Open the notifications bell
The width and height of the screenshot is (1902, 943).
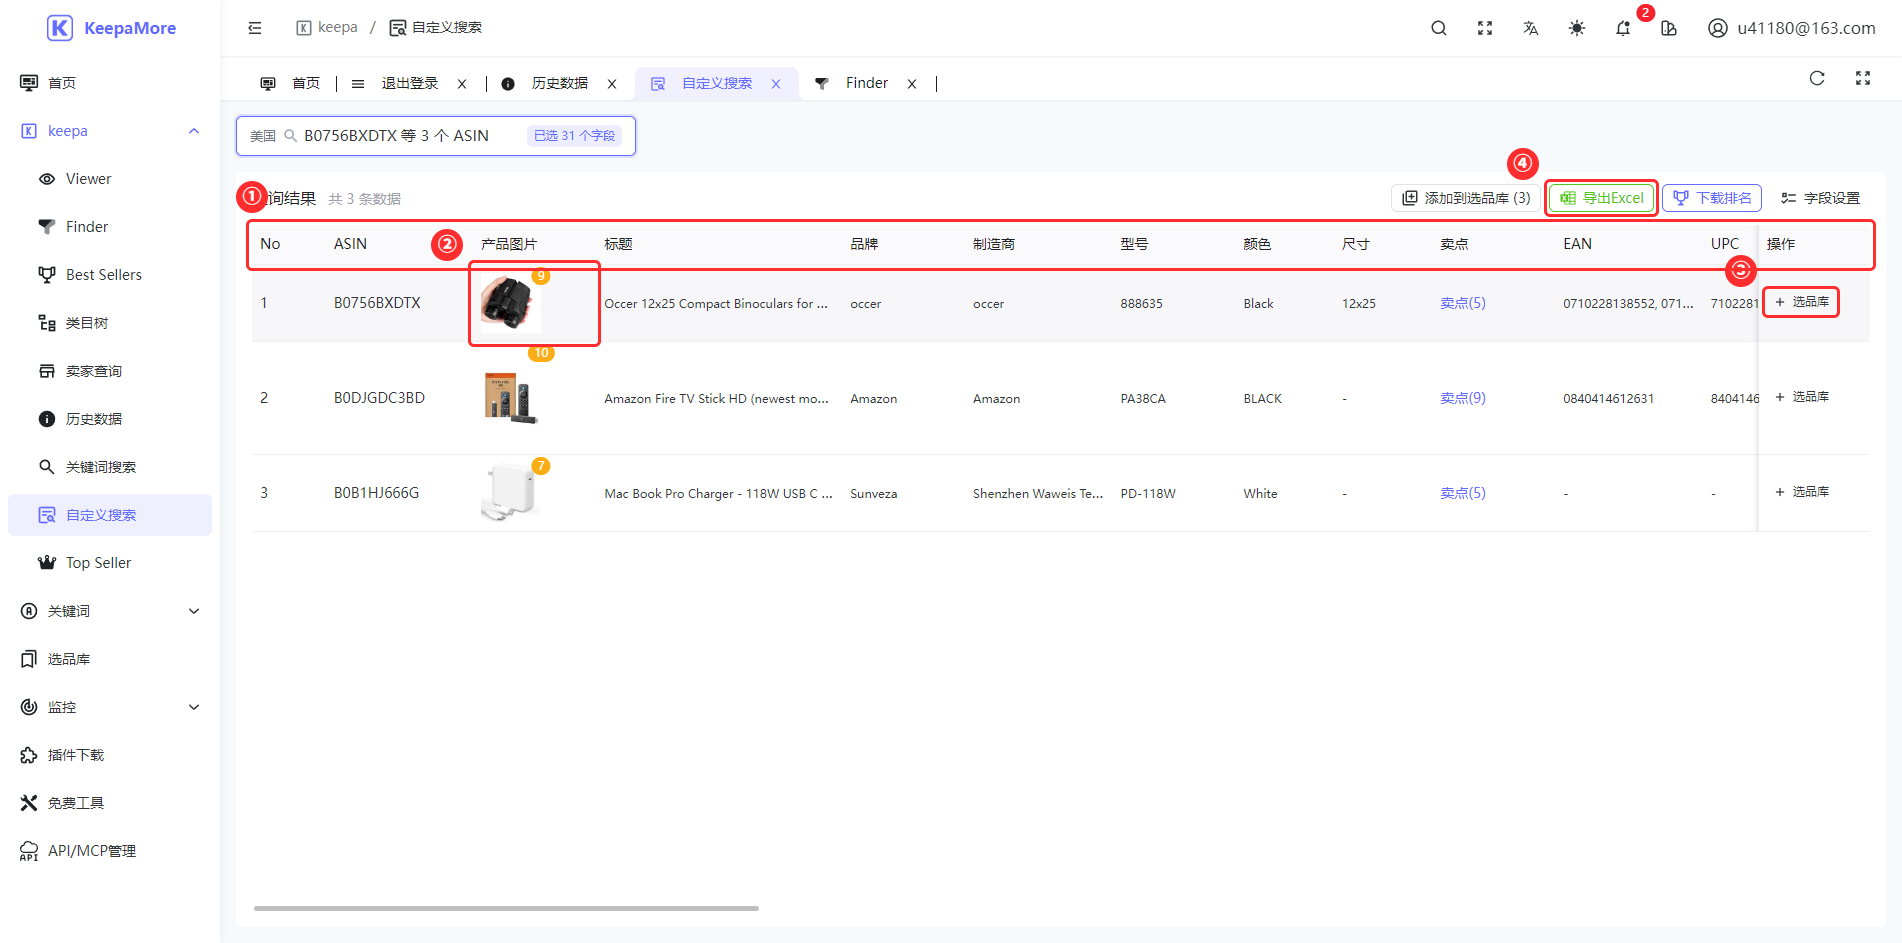(x=1623, y=28)
